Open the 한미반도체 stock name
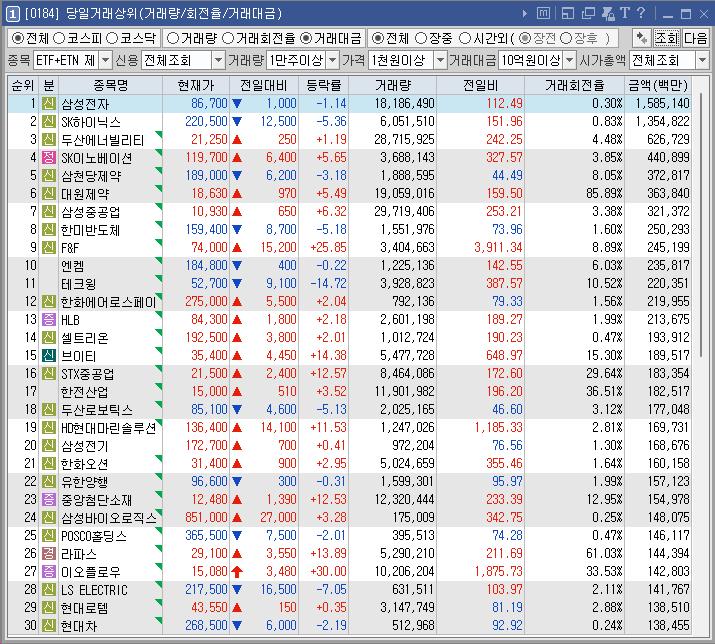The width and height of the screenshot is (715, 644). pyautogui.click(x=90, y=230)
